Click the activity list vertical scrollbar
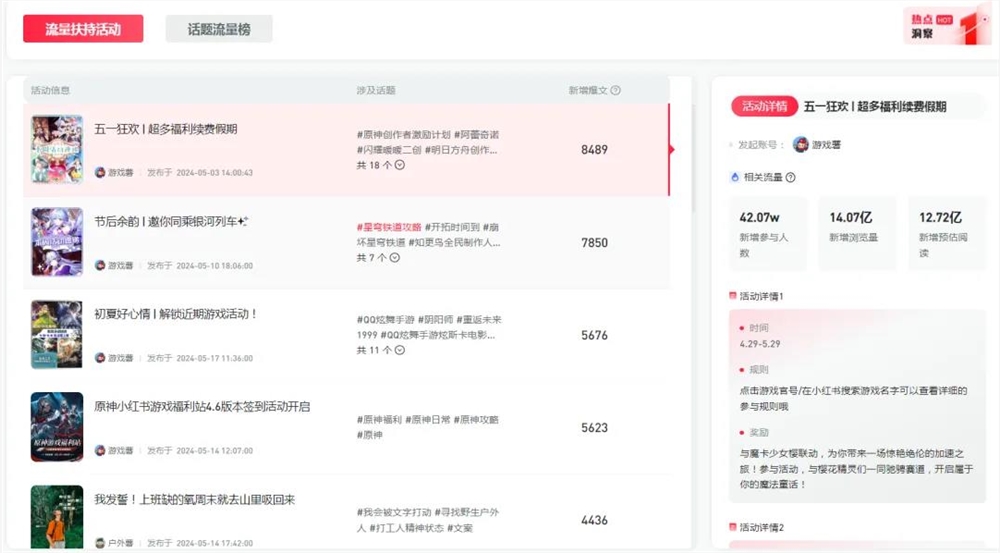Screen dimensions: 1000x553 695,156
